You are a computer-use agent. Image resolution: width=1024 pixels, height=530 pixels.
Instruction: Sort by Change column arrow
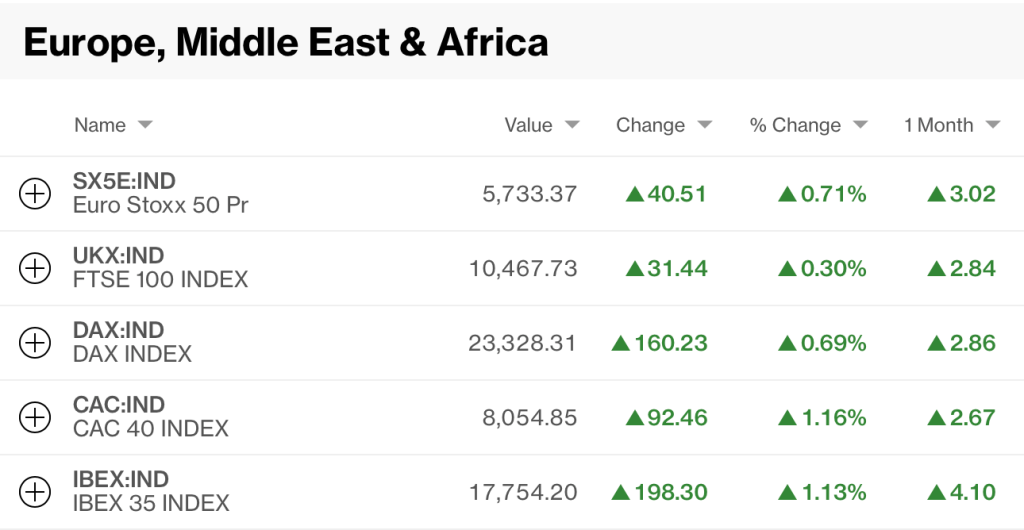(x=704, y=125)
